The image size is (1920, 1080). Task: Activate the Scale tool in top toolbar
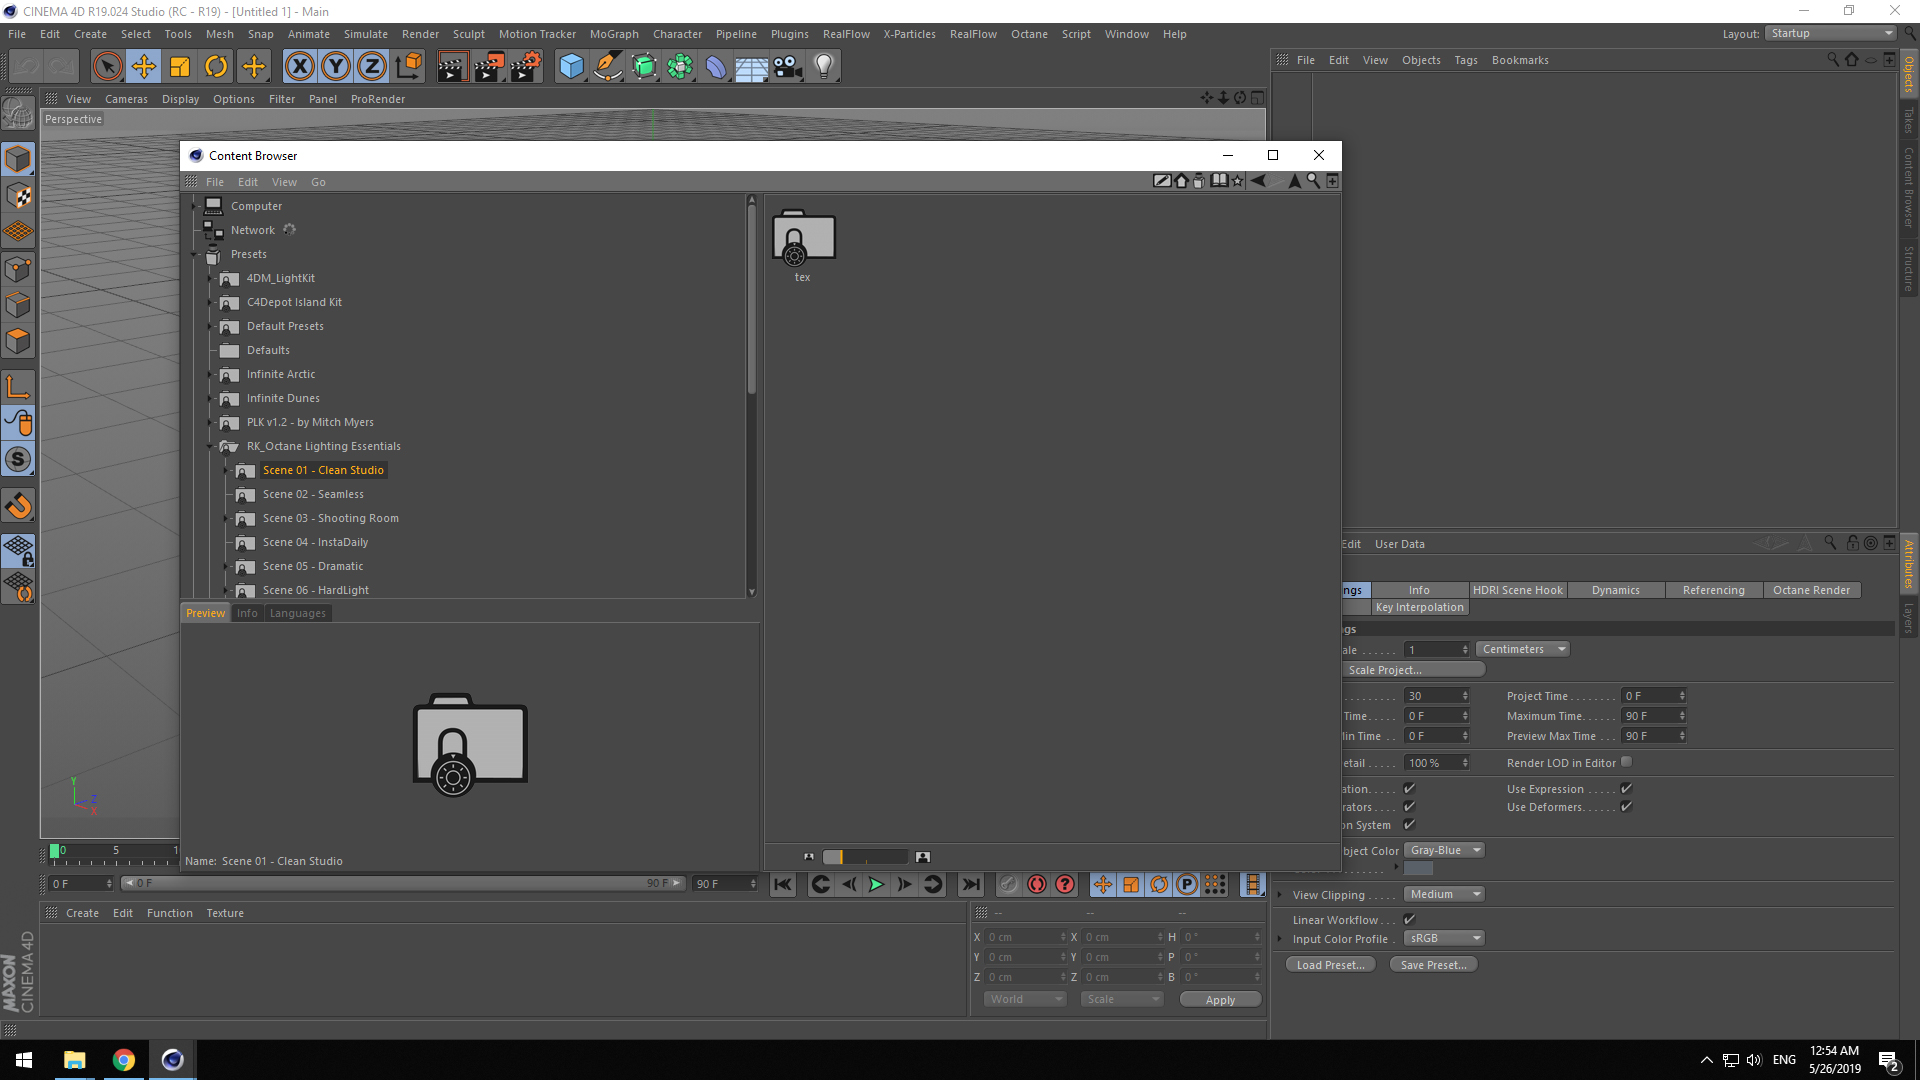pos(180,67)
